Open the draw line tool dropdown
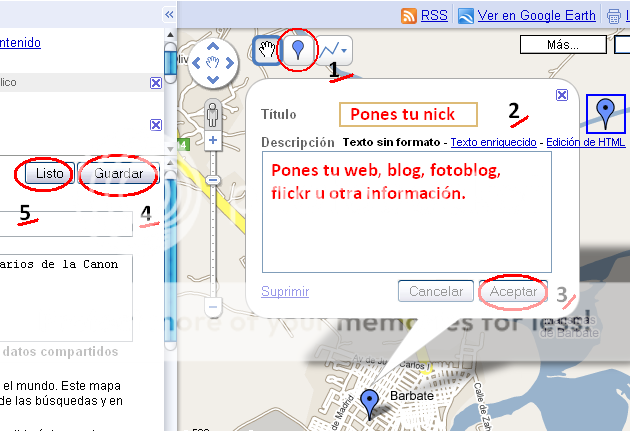 (335, 49)
